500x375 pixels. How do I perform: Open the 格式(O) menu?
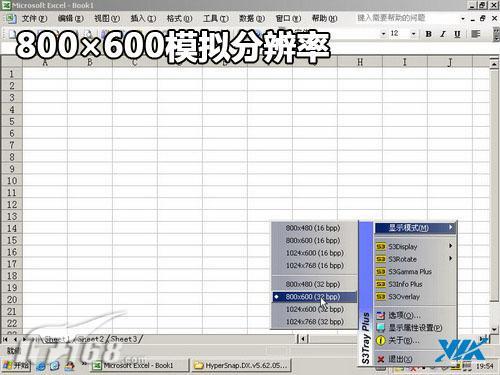tap(179, 18)
